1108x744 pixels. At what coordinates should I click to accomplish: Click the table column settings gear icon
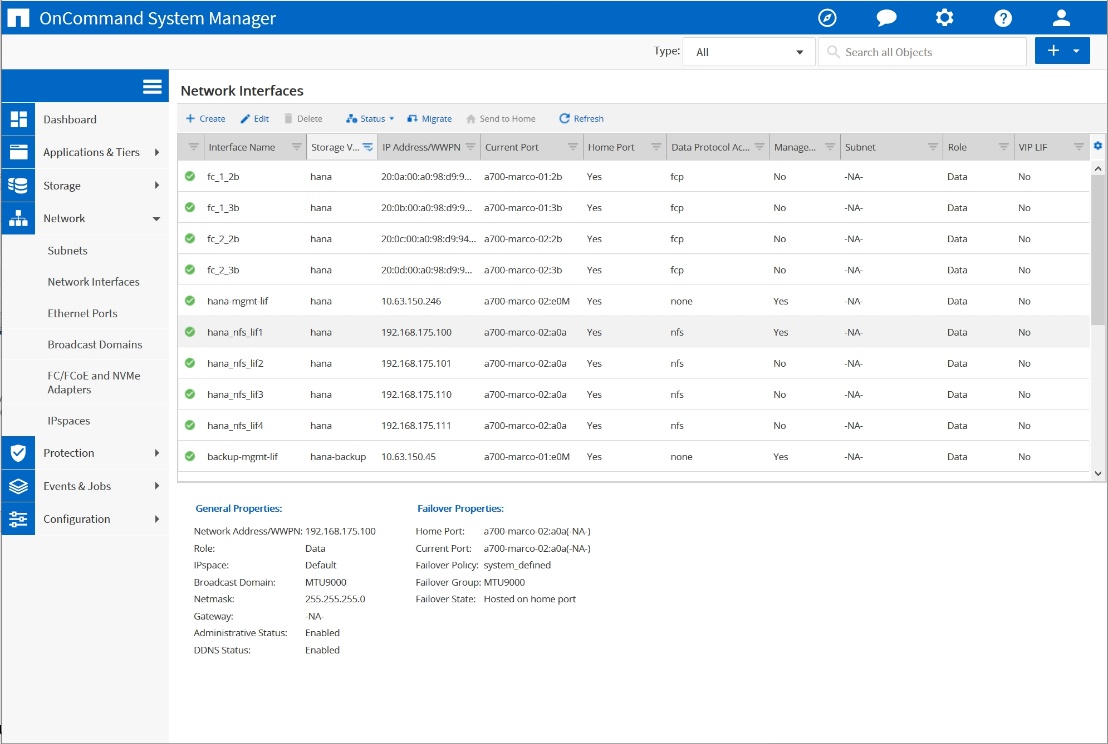1098,146
